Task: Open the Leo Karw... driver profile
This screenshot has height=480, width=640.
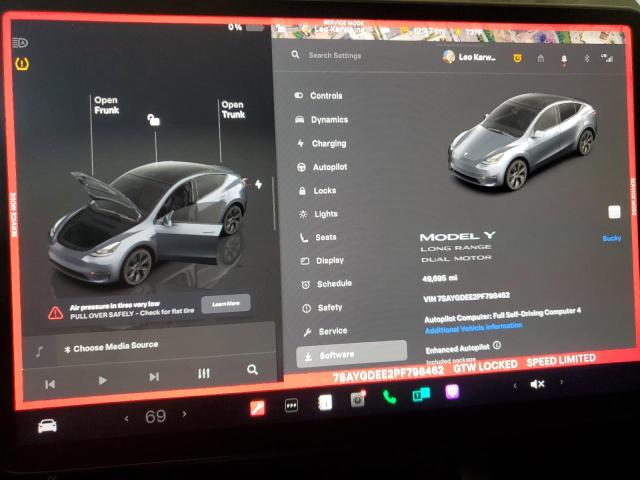Action: (x=469, y=57)
